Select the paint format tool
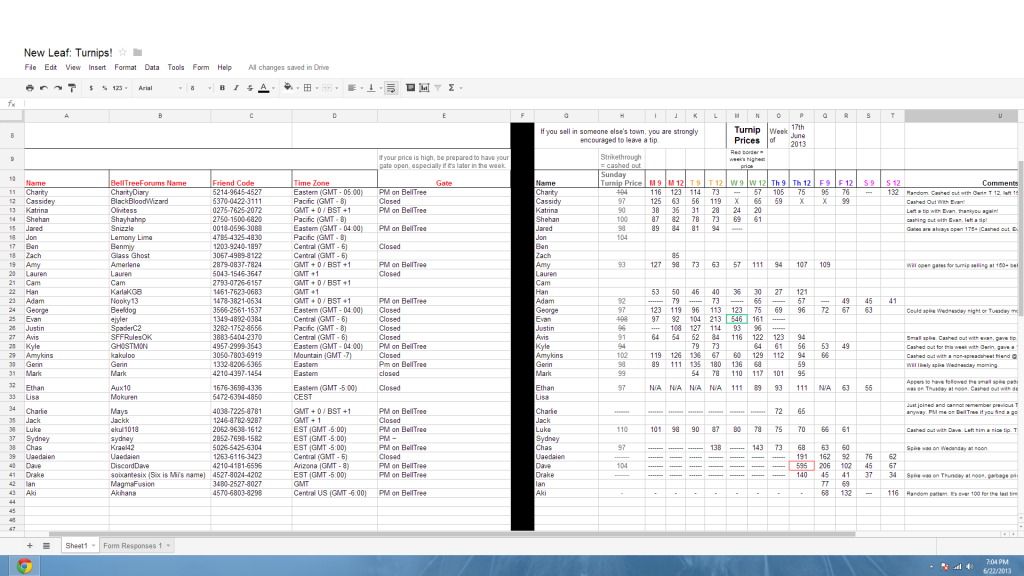Screen dimensions: 1024x576 [72, 88]
